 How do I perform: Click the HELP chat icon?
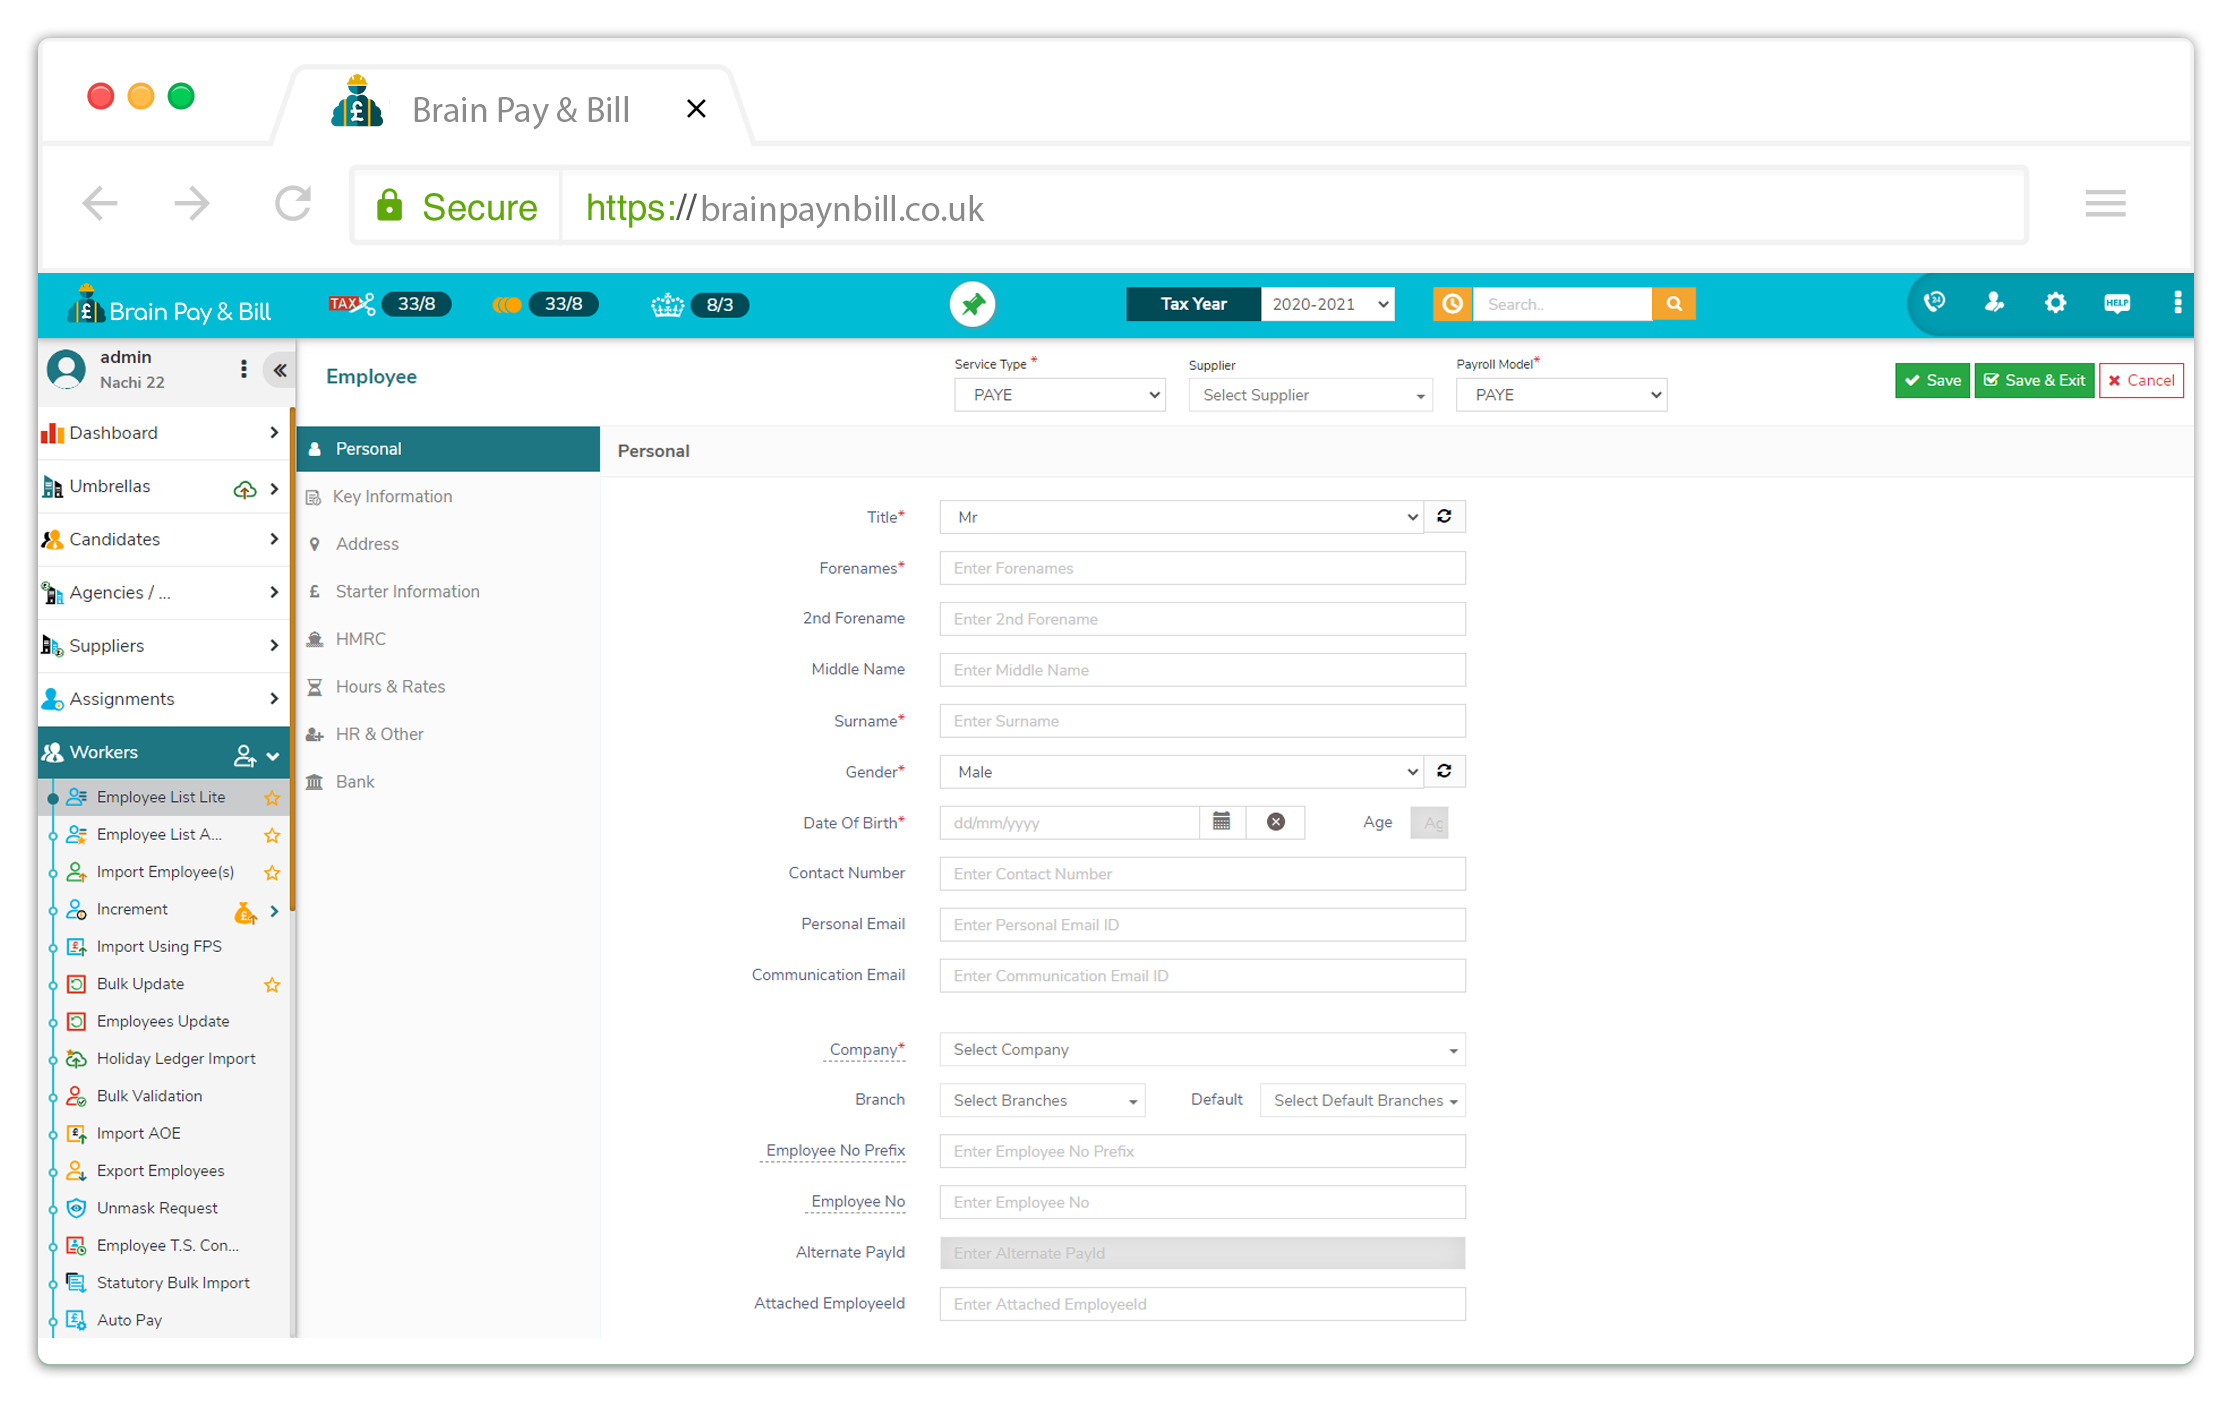point(2116,303)
